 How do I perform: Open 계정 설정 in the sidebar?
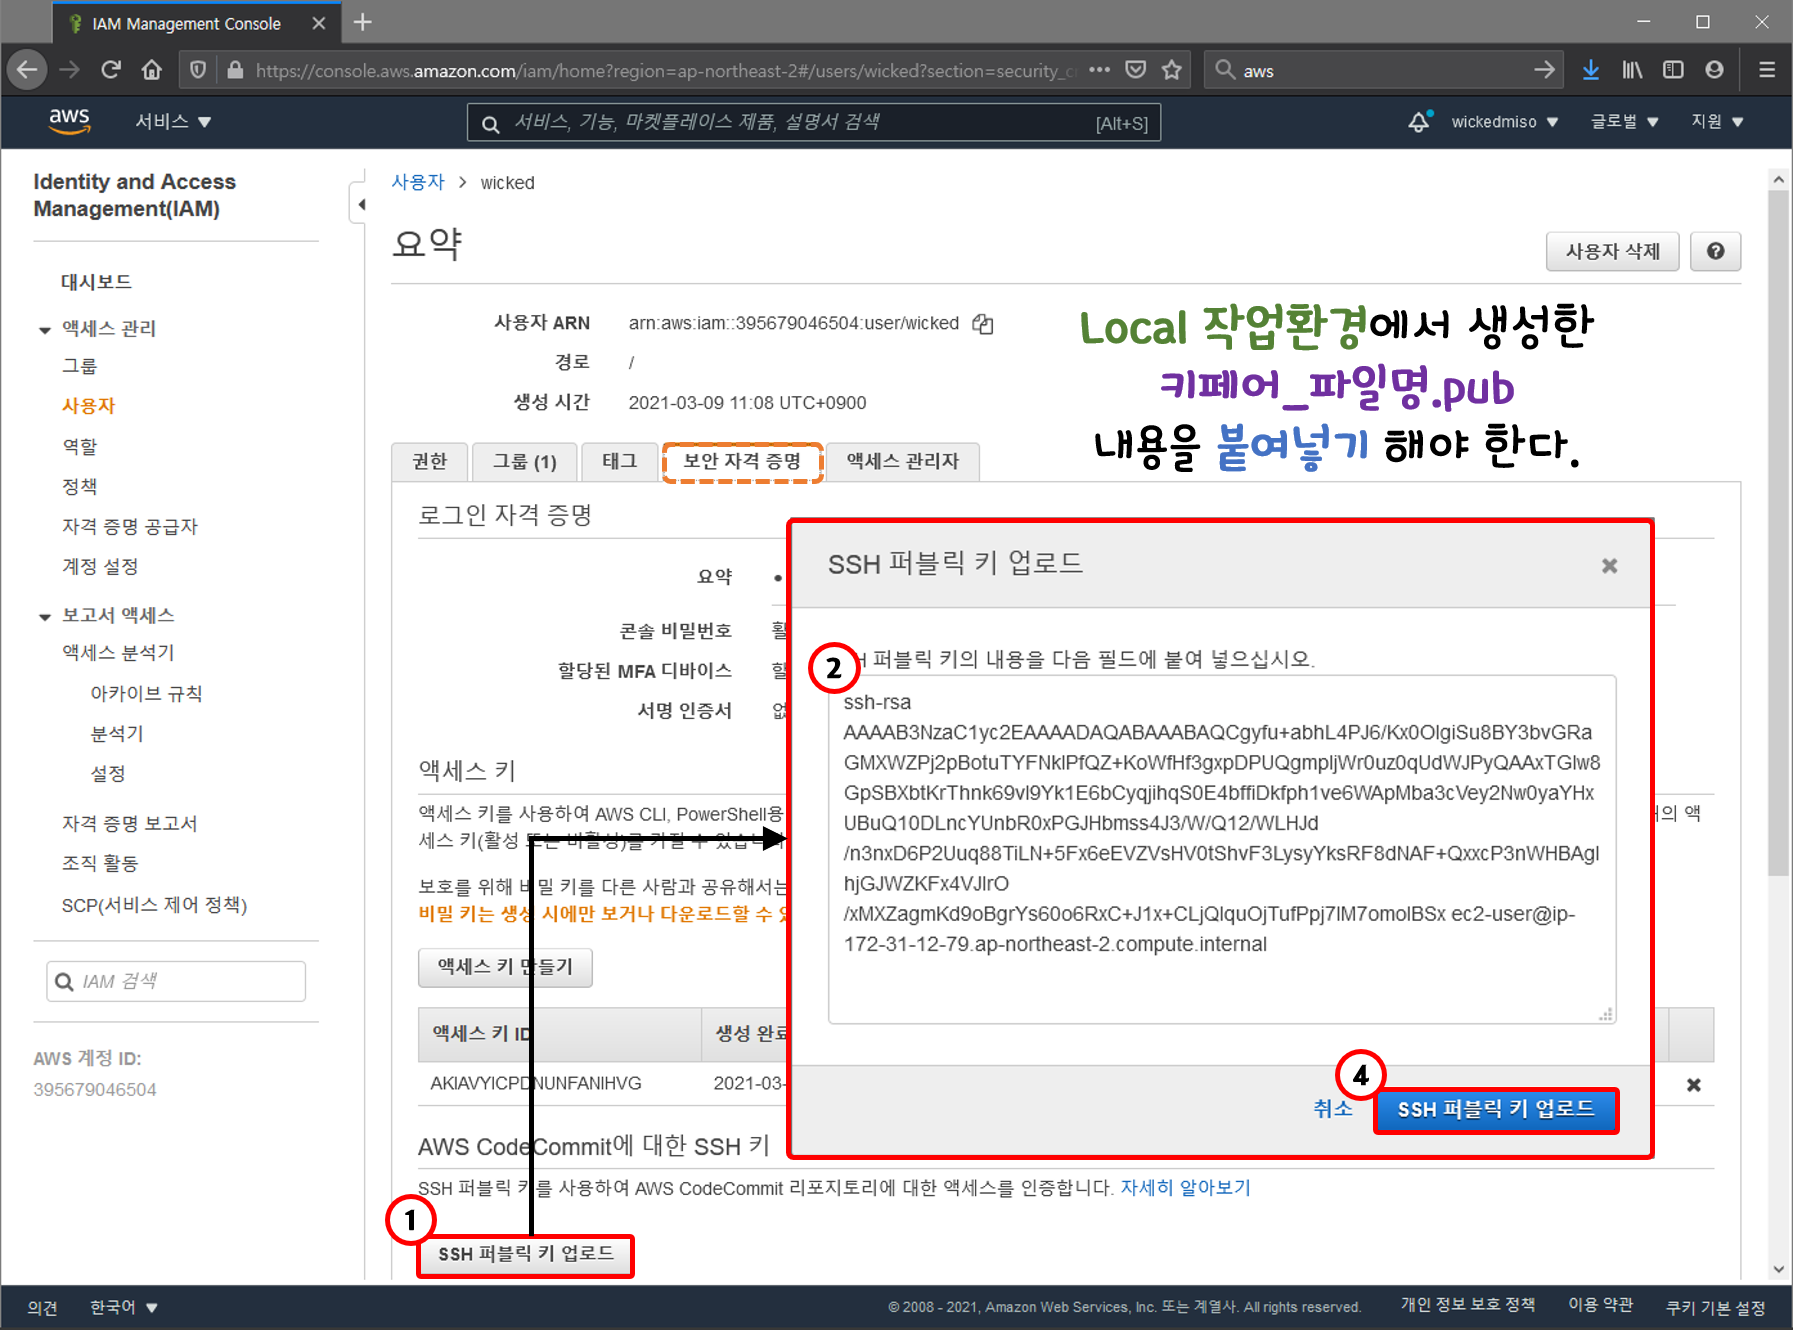[100, 566]
